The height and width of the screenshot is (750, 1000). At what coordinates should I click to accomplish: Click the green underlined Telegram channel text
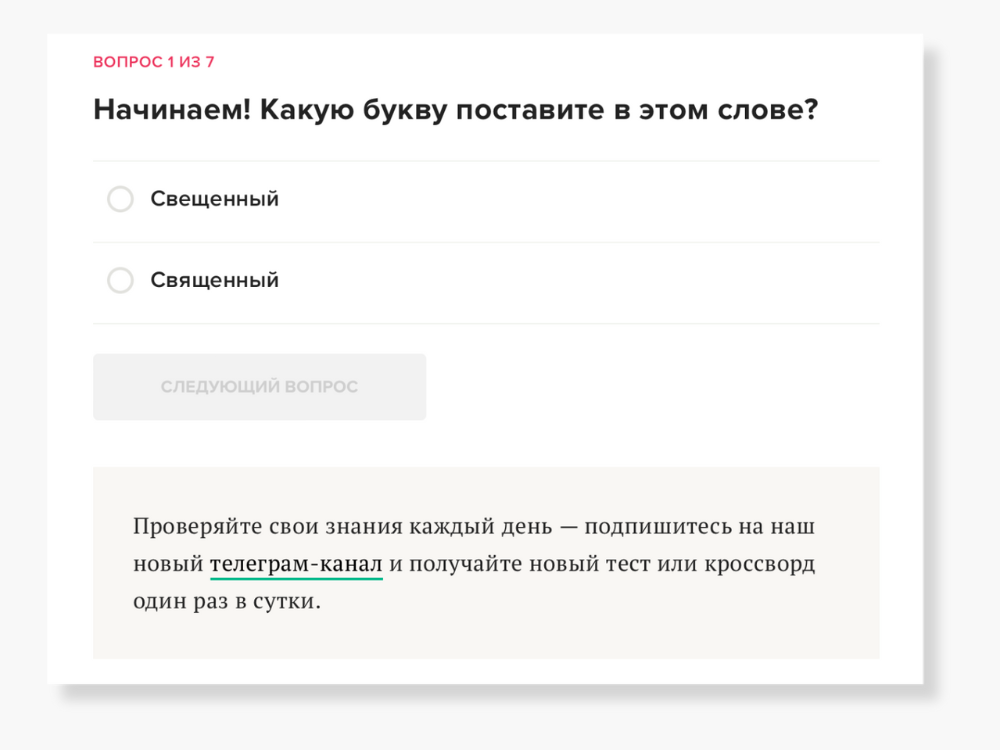click(296, 564)
